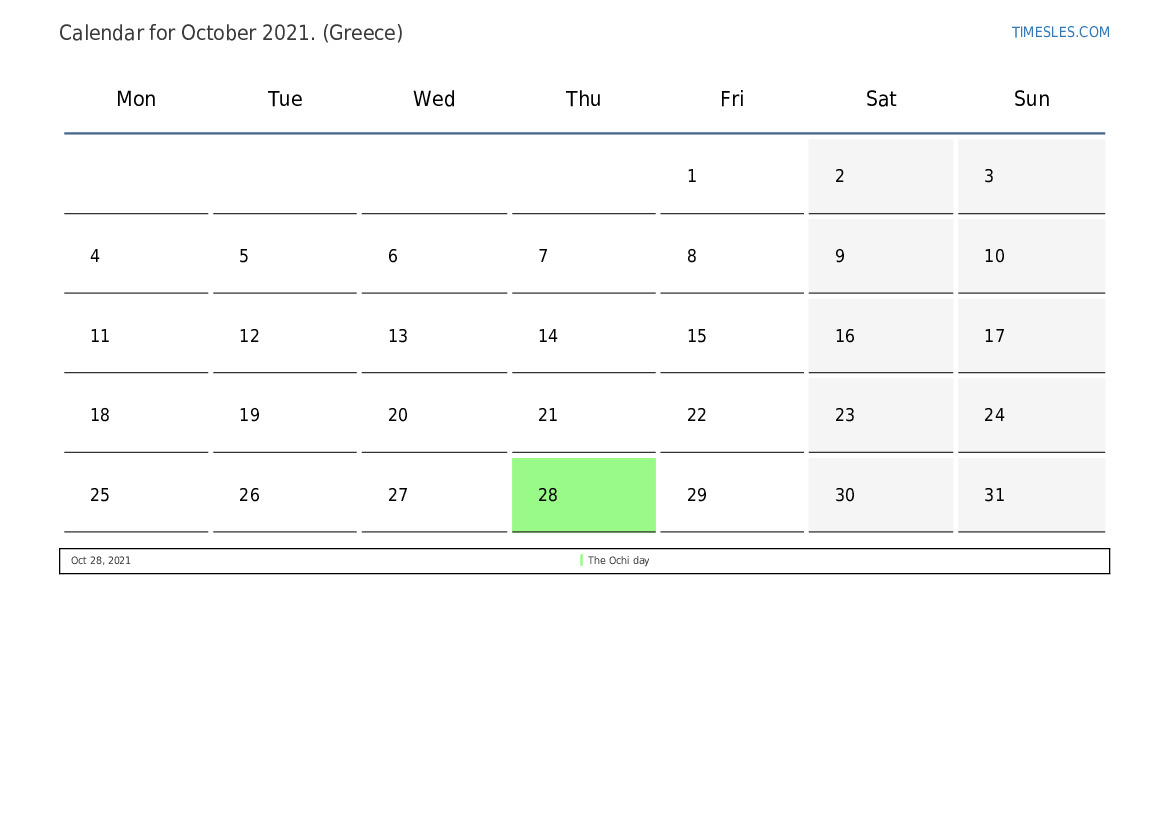Screen dimensions: 1169x827
Task: Select Sunday October 3
Action: pyautogui.click(x=1032, y=177)
